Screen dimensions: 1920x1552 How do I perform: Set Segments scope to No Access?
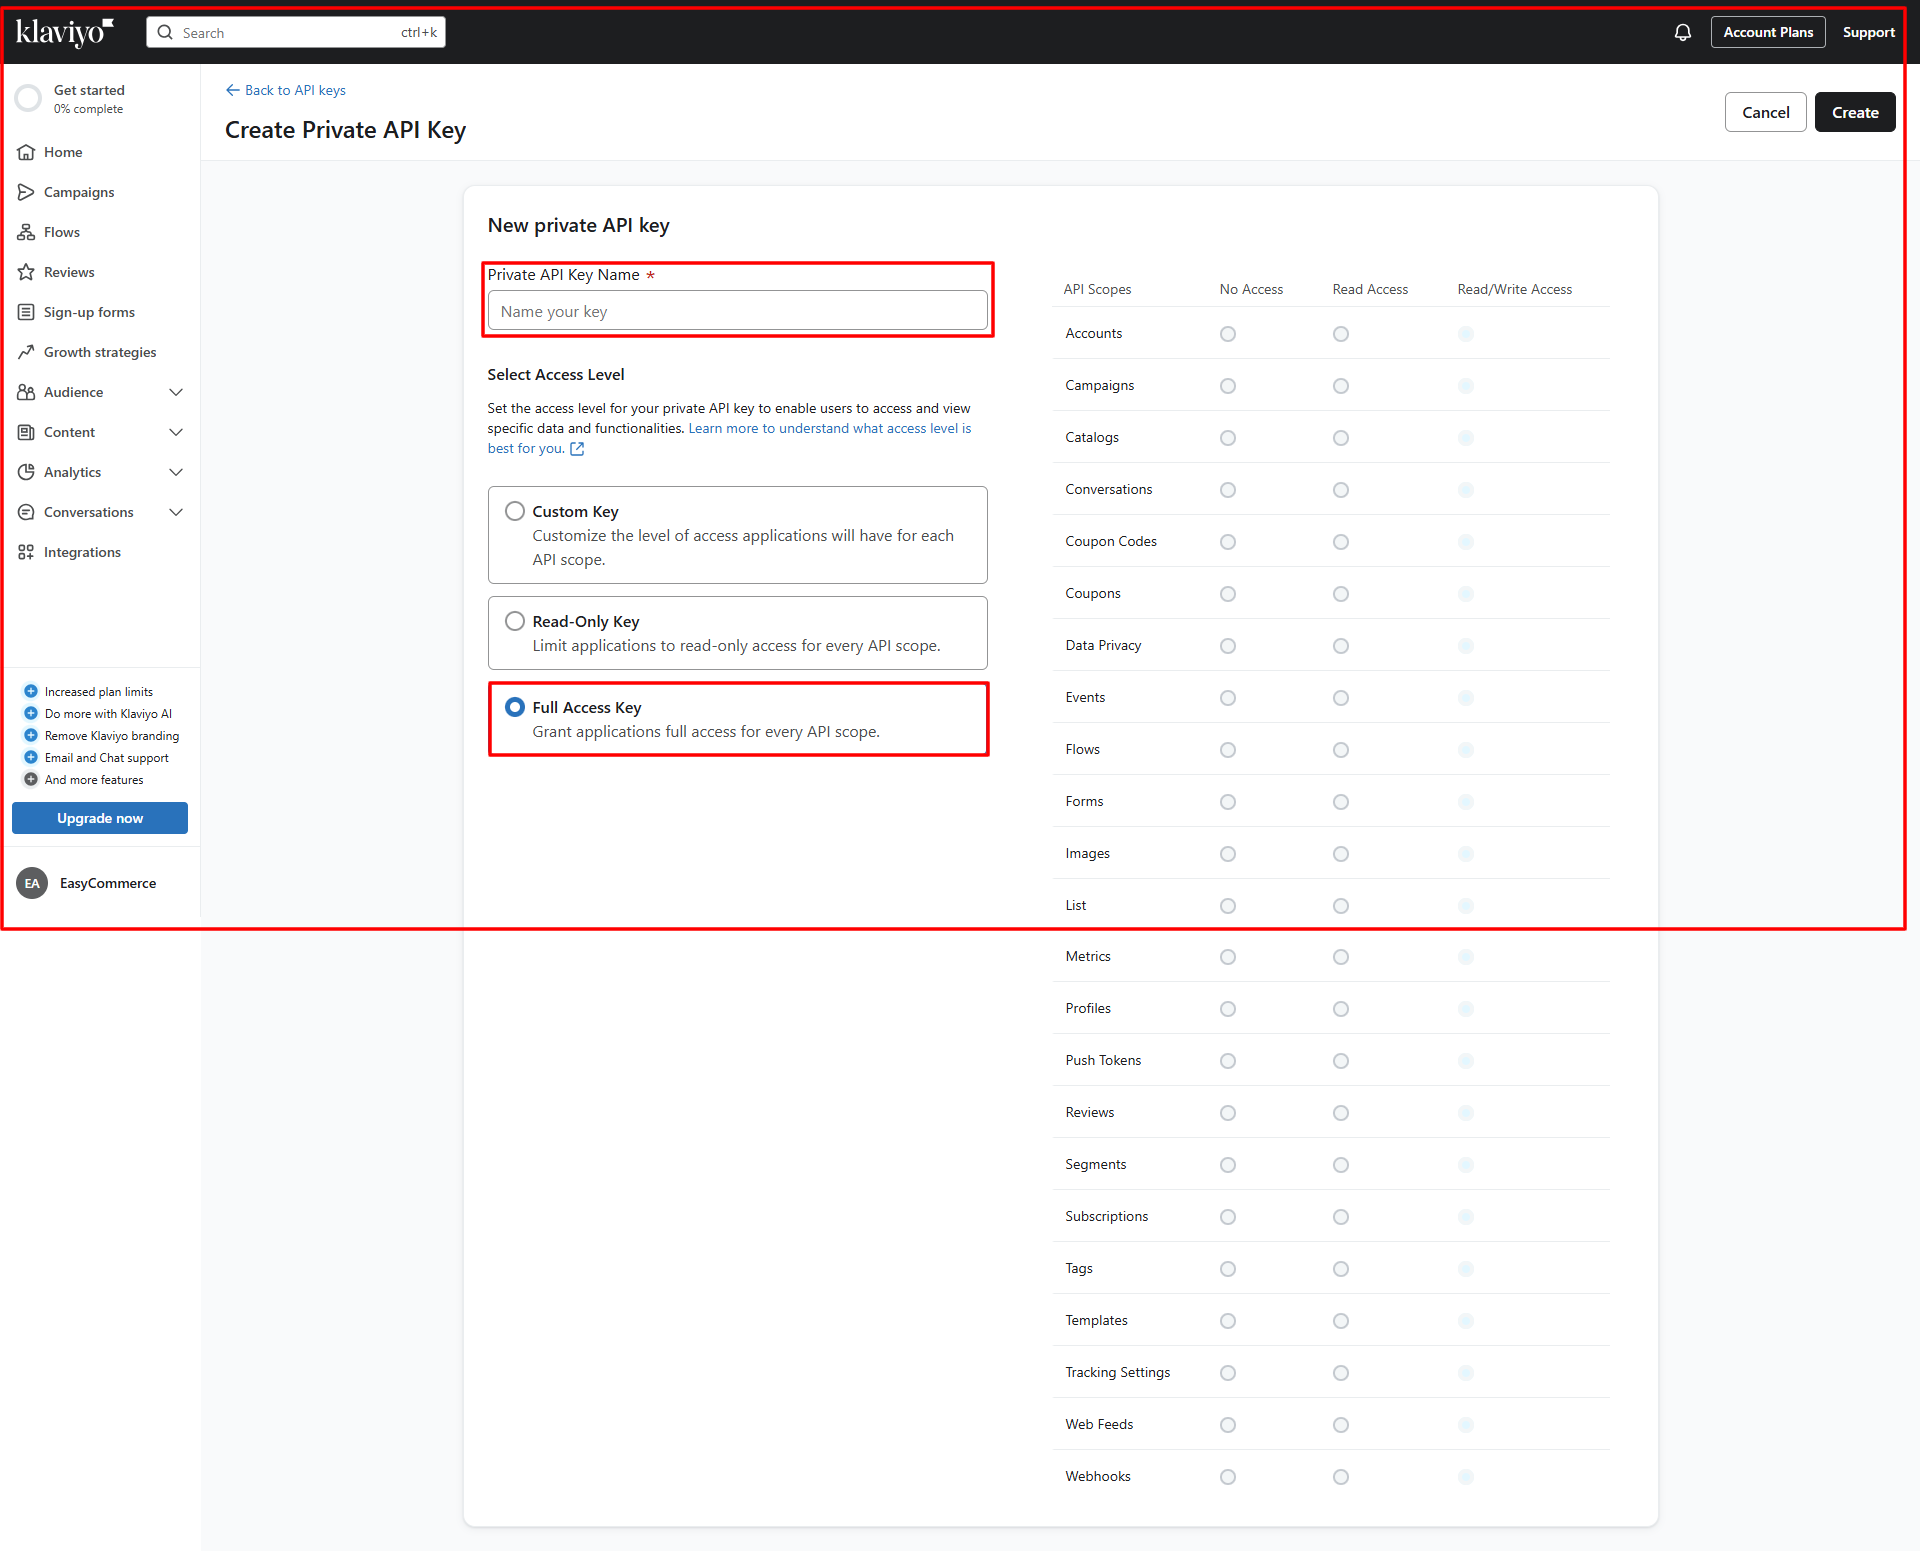coord(1228,1165)
